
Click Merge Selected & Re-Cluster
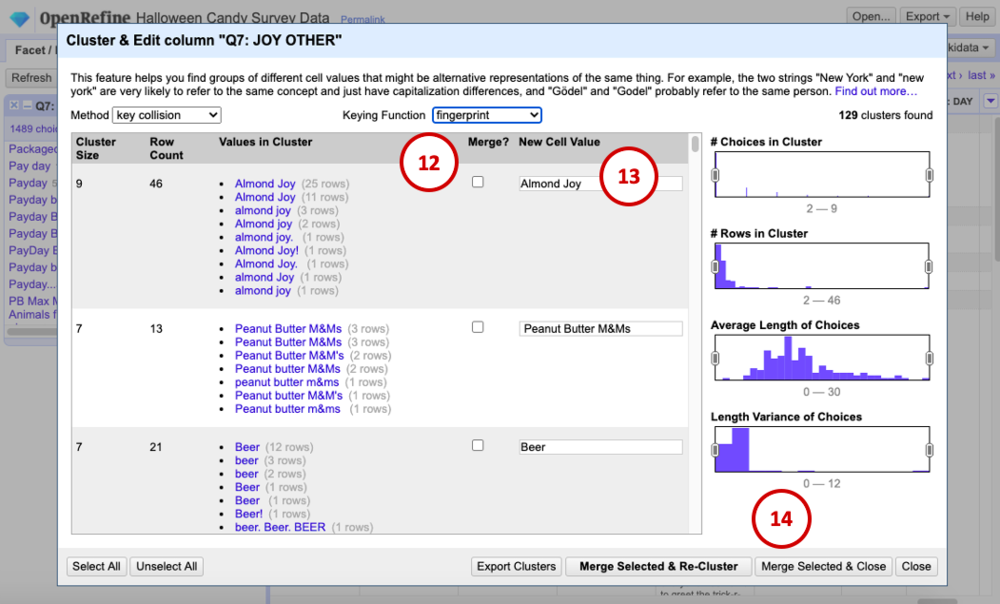tap(658, 566)
